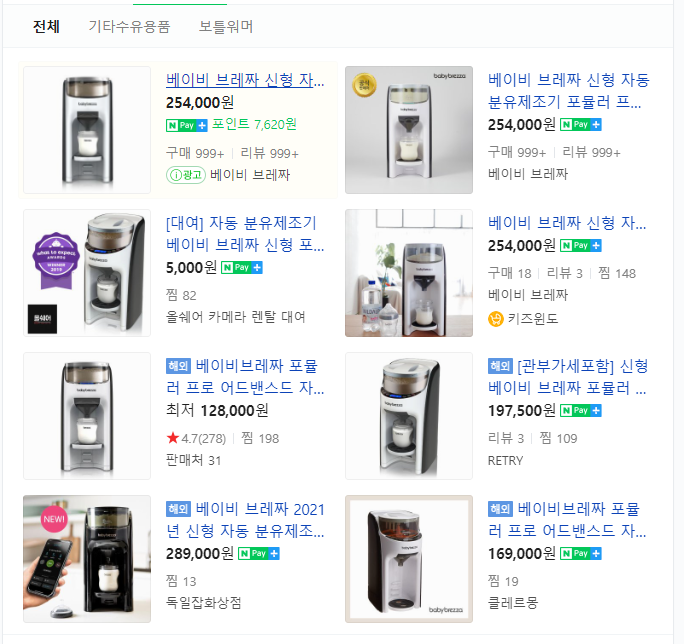Click the N Pay badge next to 197,500원
This screenshot has height=644, width=684.
click(581, 411)
